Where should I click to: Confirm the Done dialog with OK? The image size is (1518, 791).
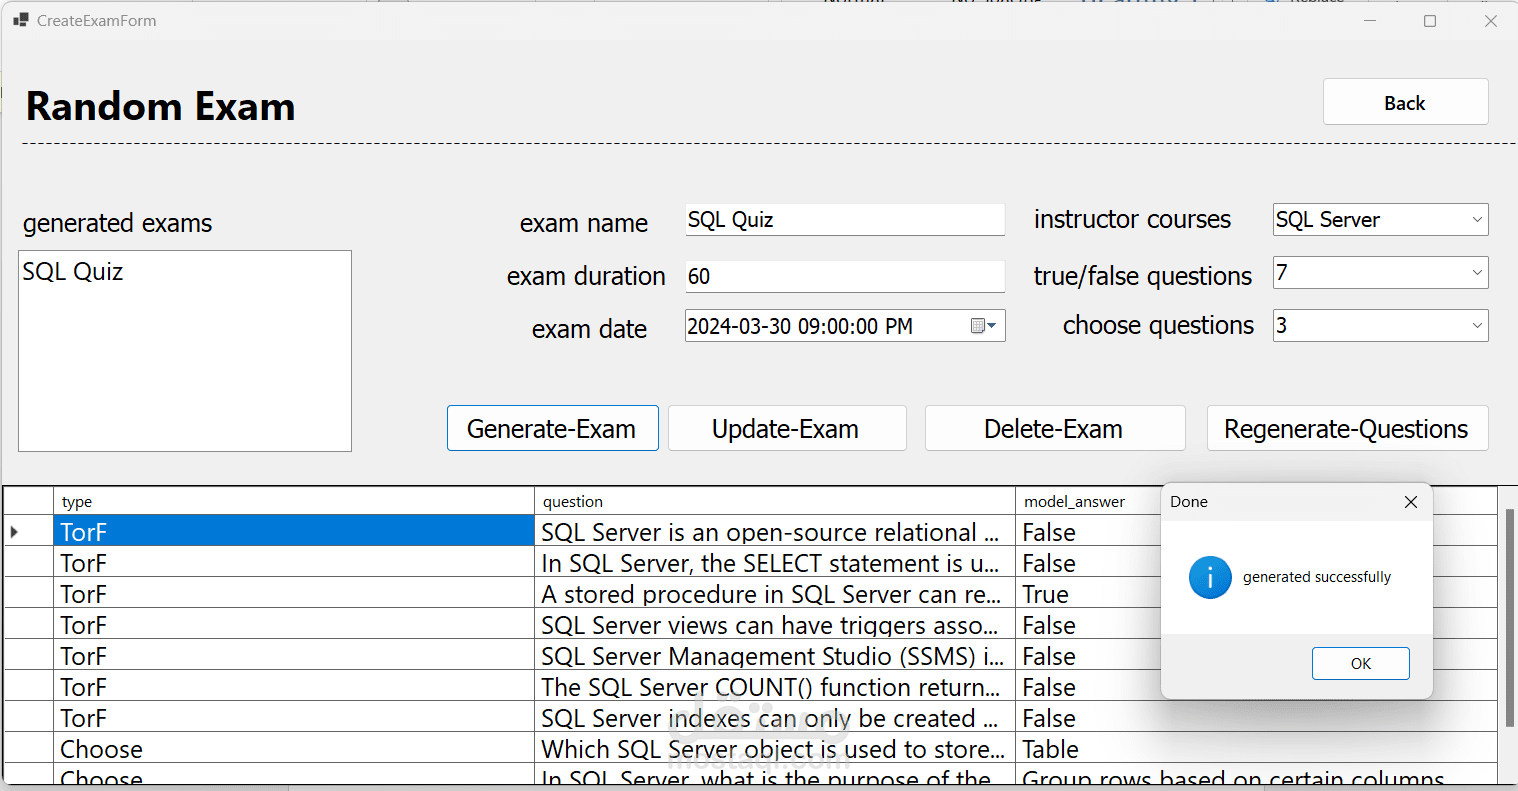tap(1360, 663)
